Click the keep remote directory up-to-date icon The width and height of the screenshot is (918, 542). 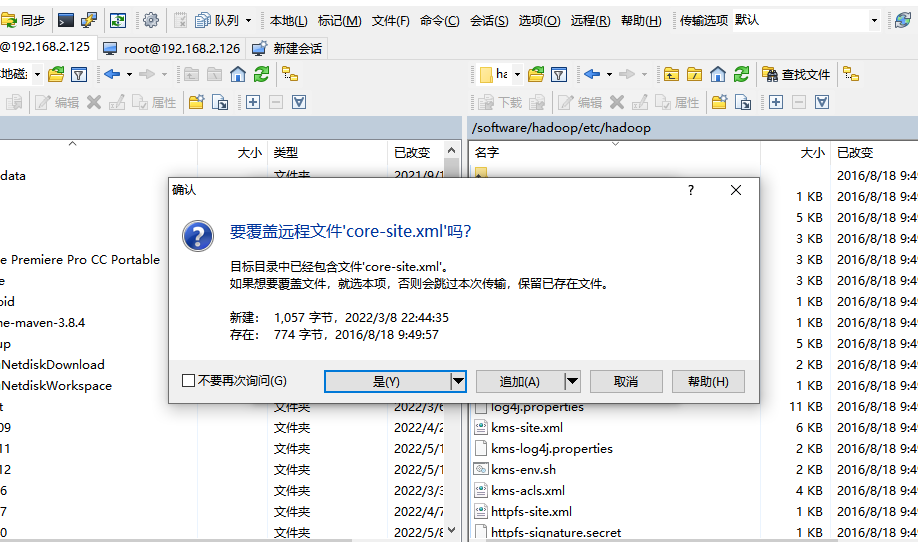[118, 21]
